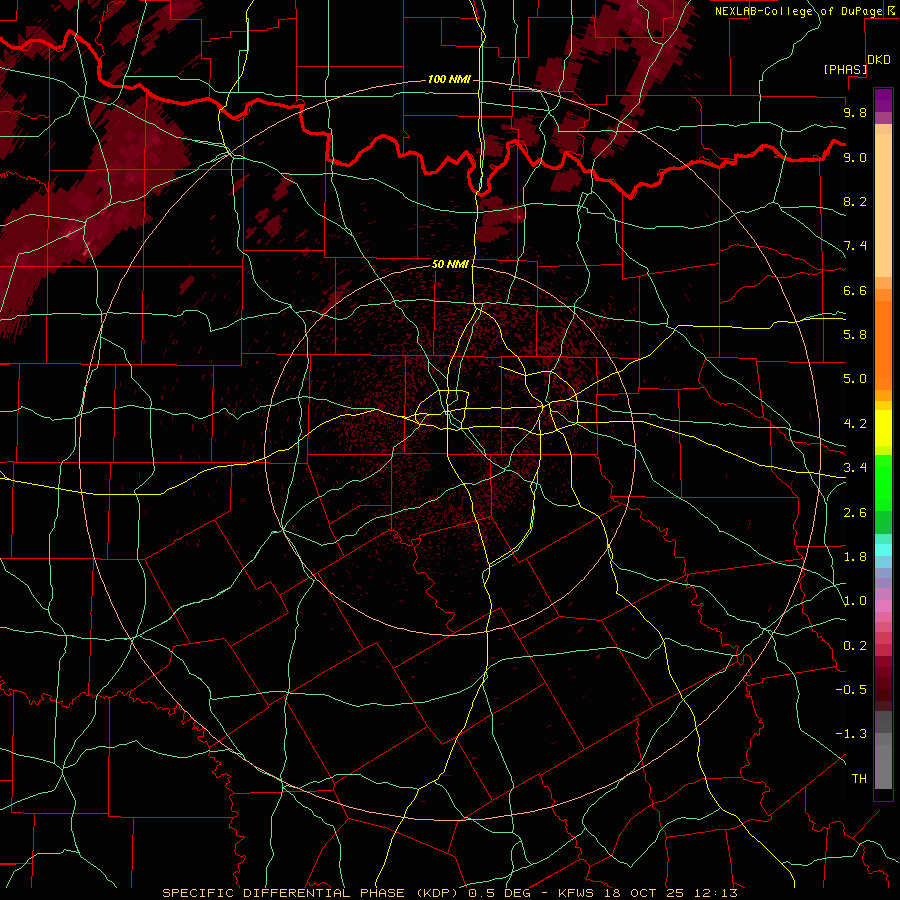Click the 4.2 scale value
Screen dimensions: 900x900
click(855, 424)
